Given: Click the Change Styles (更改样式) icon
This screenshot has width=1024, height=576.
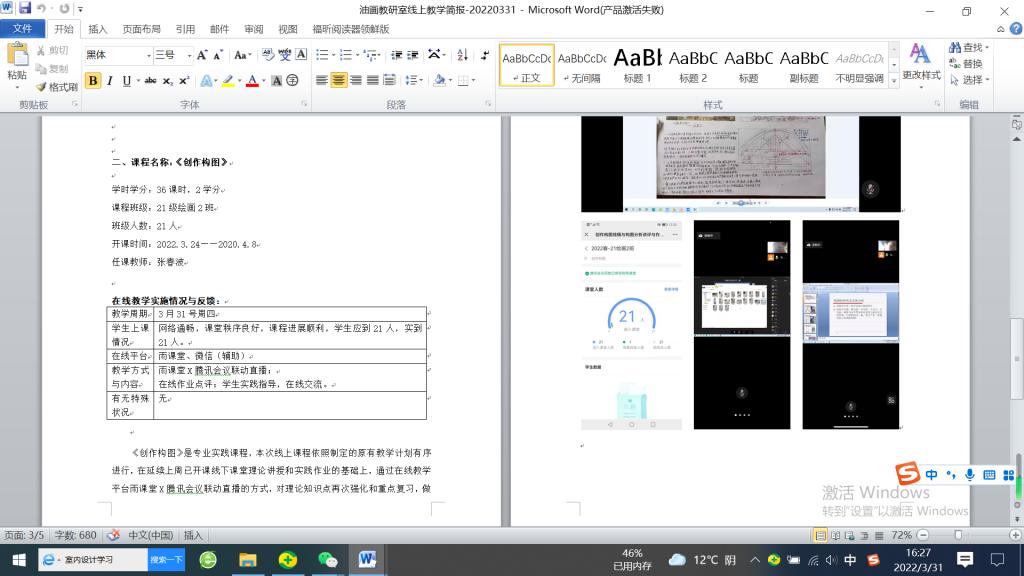Looking at the screenshot, I should (x=920, y=61).
